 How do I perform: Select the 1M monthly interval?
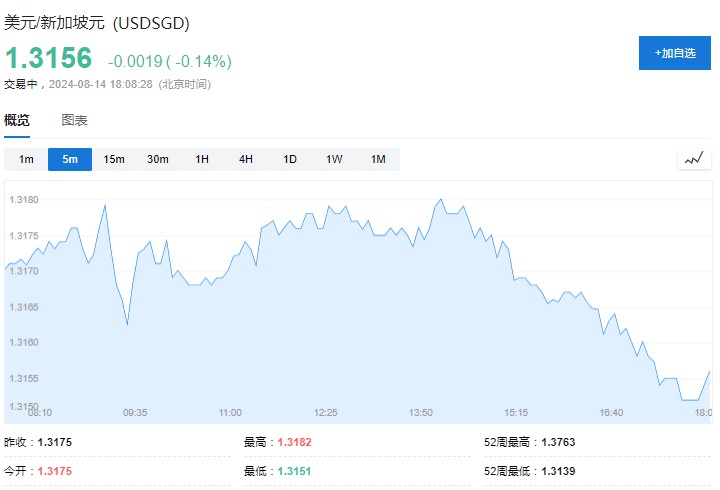click(378, 159)
